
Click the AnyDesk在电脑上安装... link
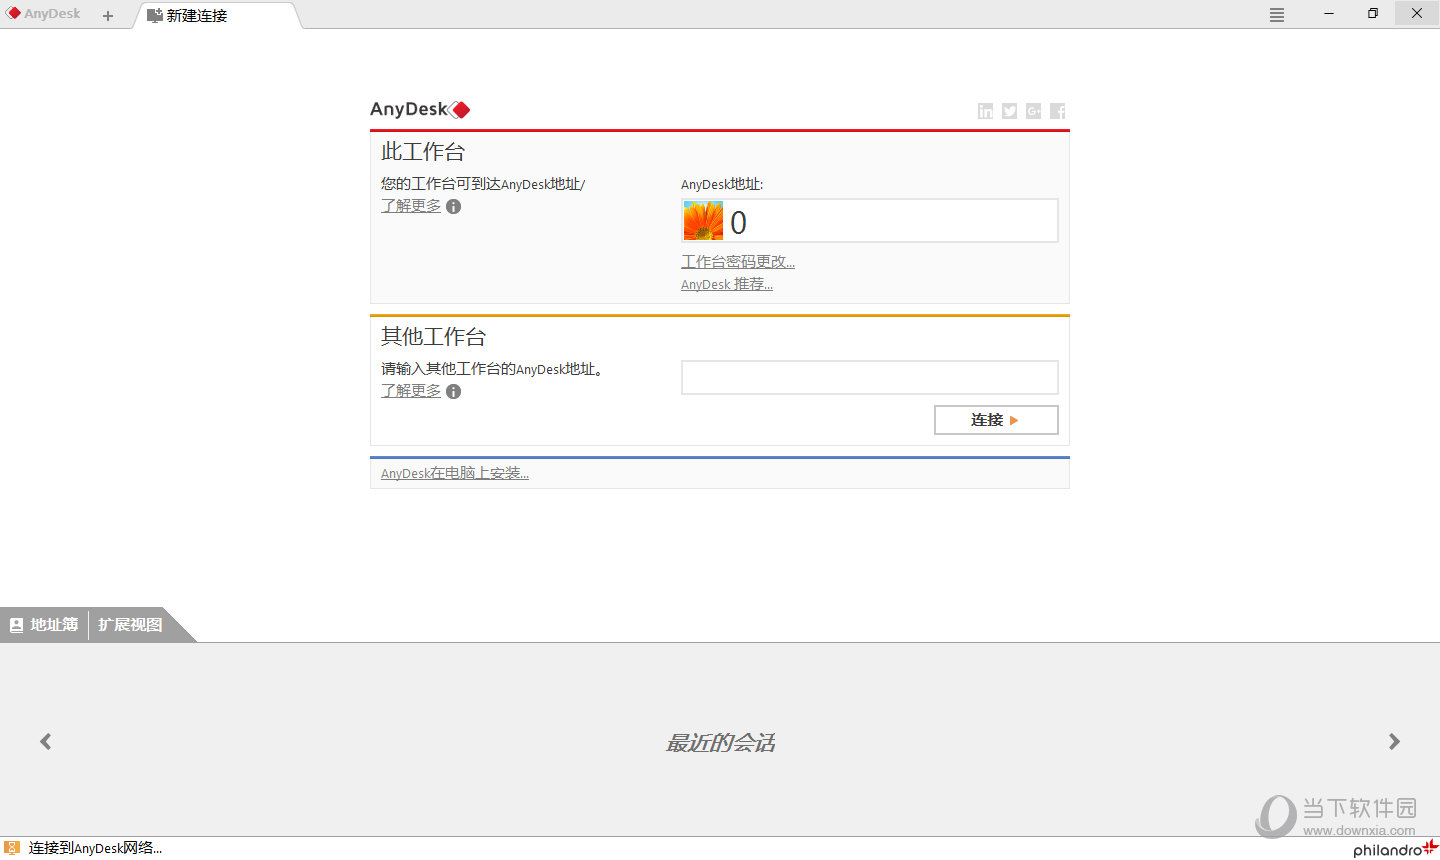pos(455,474)
